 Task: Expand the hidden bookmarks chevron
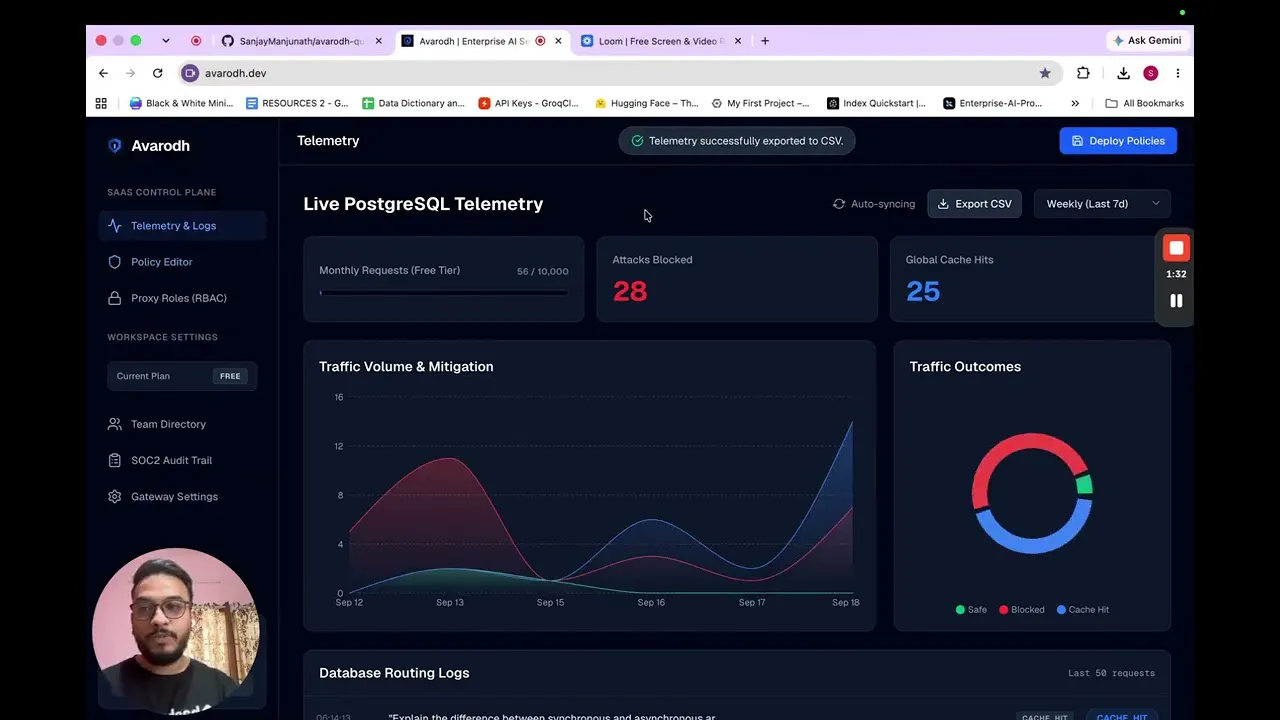pyautogui.click(x=1075, y=103)
